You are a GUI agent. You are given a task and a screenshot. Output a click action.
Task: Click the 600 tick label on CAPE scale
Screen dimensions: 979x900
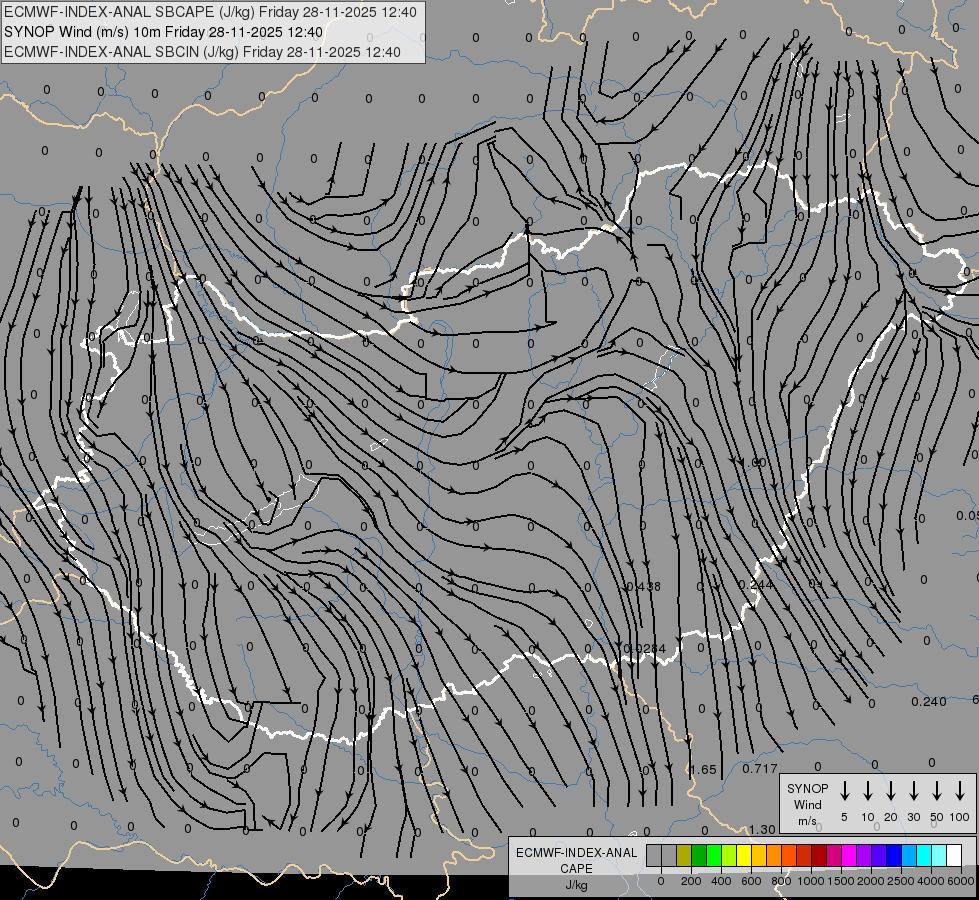click(x=751, y=881)
